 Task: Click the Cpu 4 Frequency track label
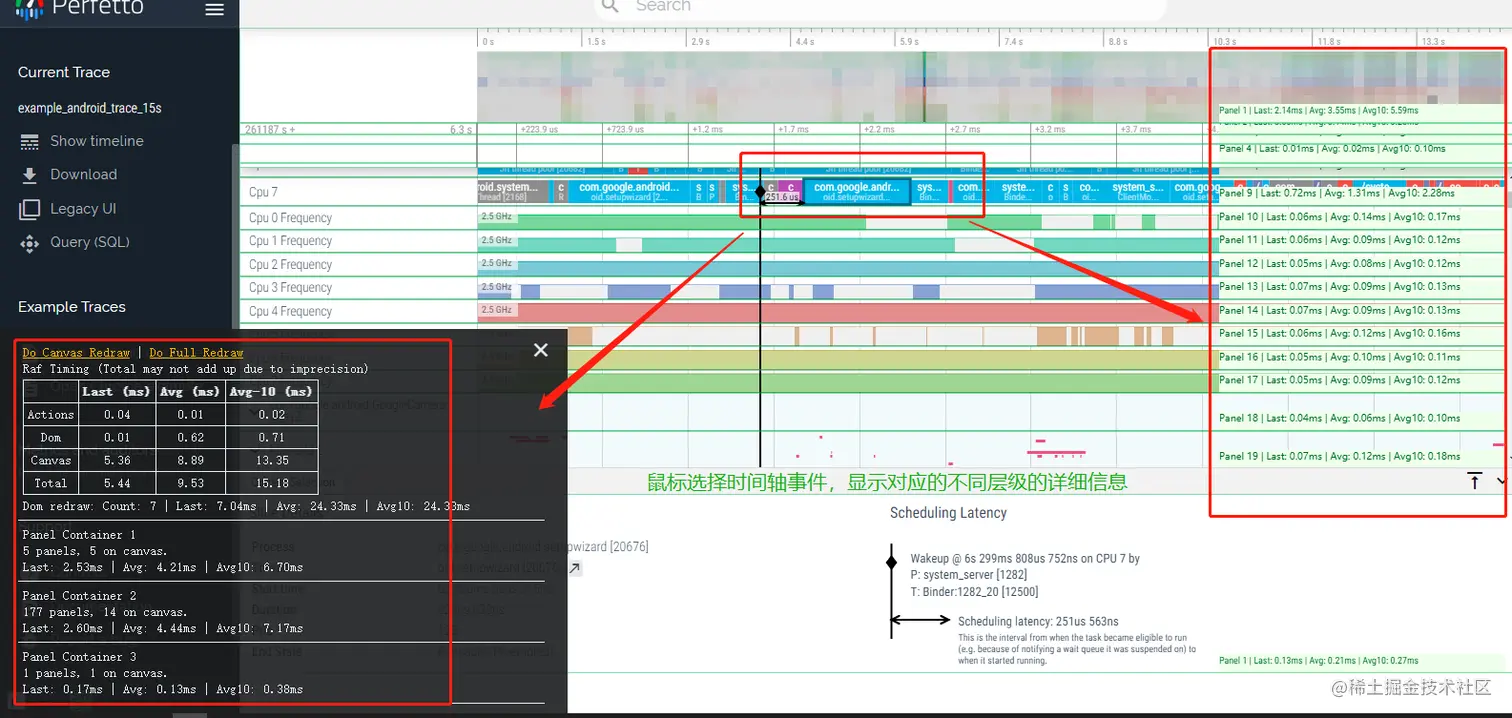[x=290, y=312]
